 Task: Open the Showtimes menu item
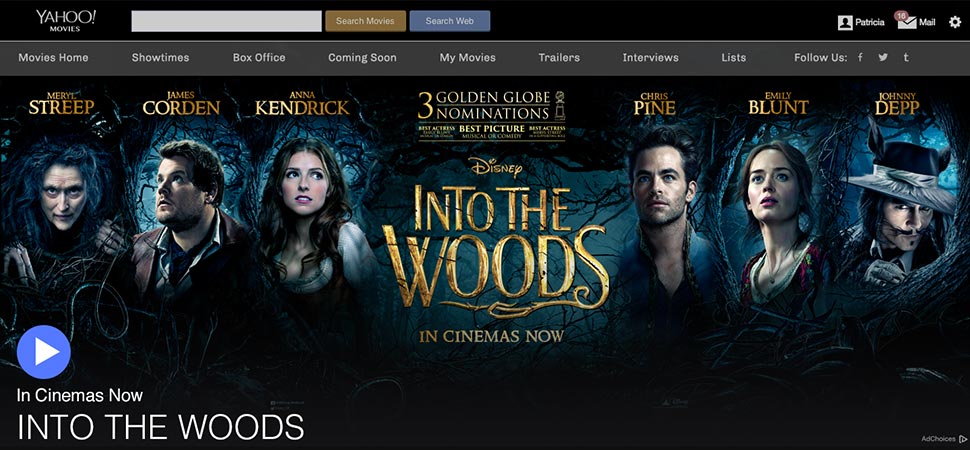click(160, 58)
